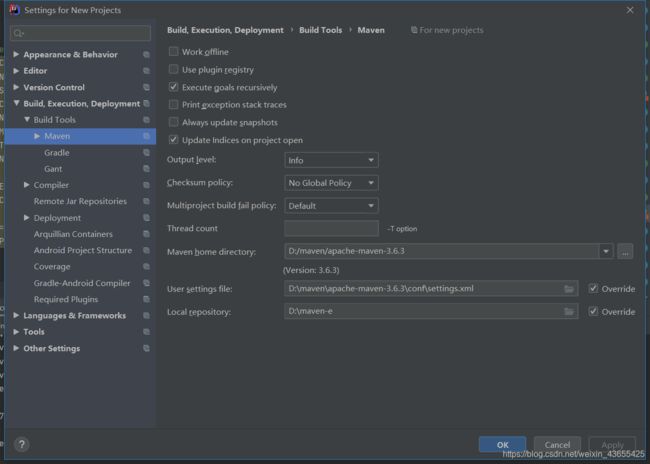650x464 pixels.
Task: Open the Checksum policy dropdown
Action: click(331, 183)
